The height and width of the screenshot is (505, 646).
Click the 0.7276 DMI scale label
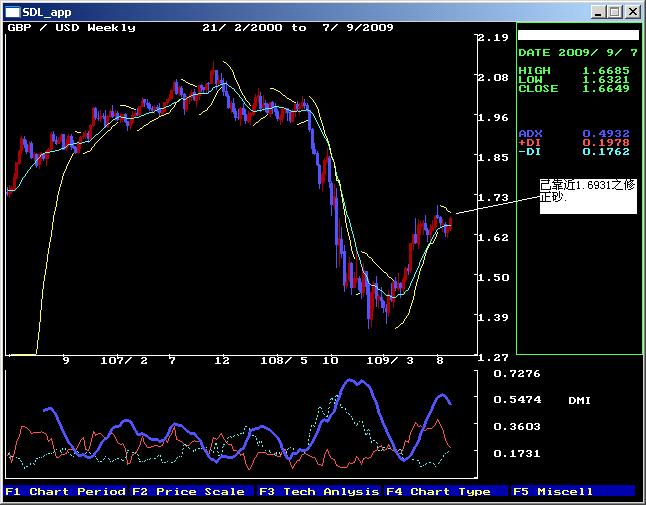[x=517, y=374]
